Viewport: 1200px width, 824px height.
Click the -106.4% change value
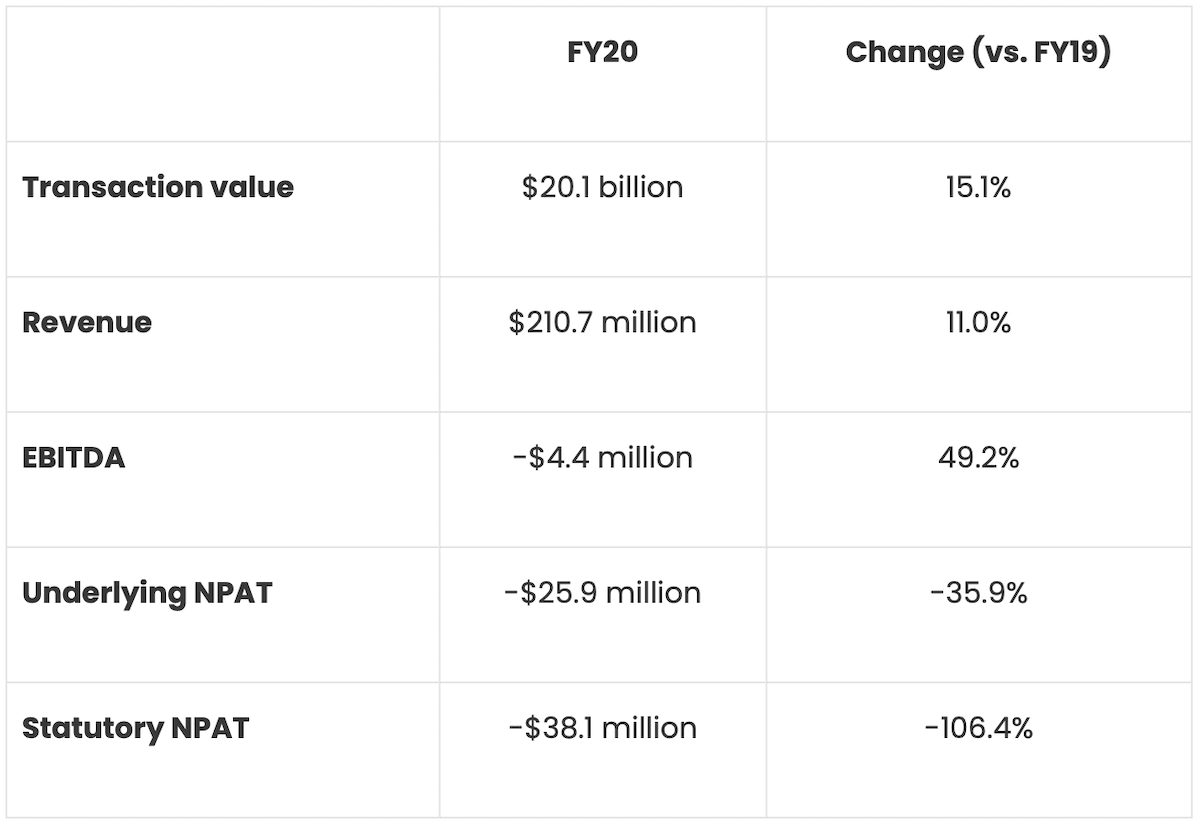(x=978, y=727)
